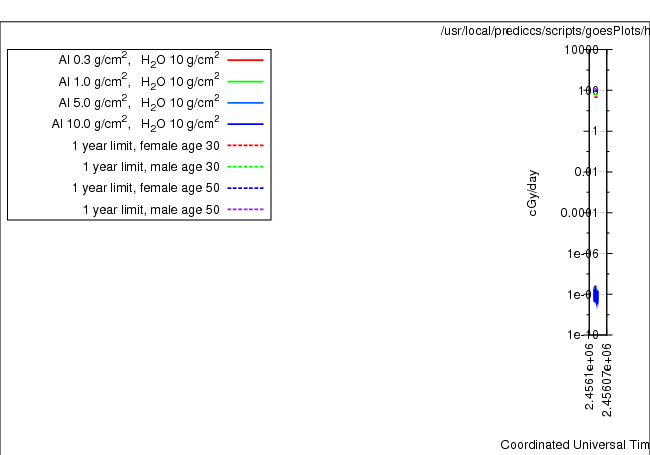Click the blue data cluster in plot
This screenshot has height=455, width=650.
596,295
